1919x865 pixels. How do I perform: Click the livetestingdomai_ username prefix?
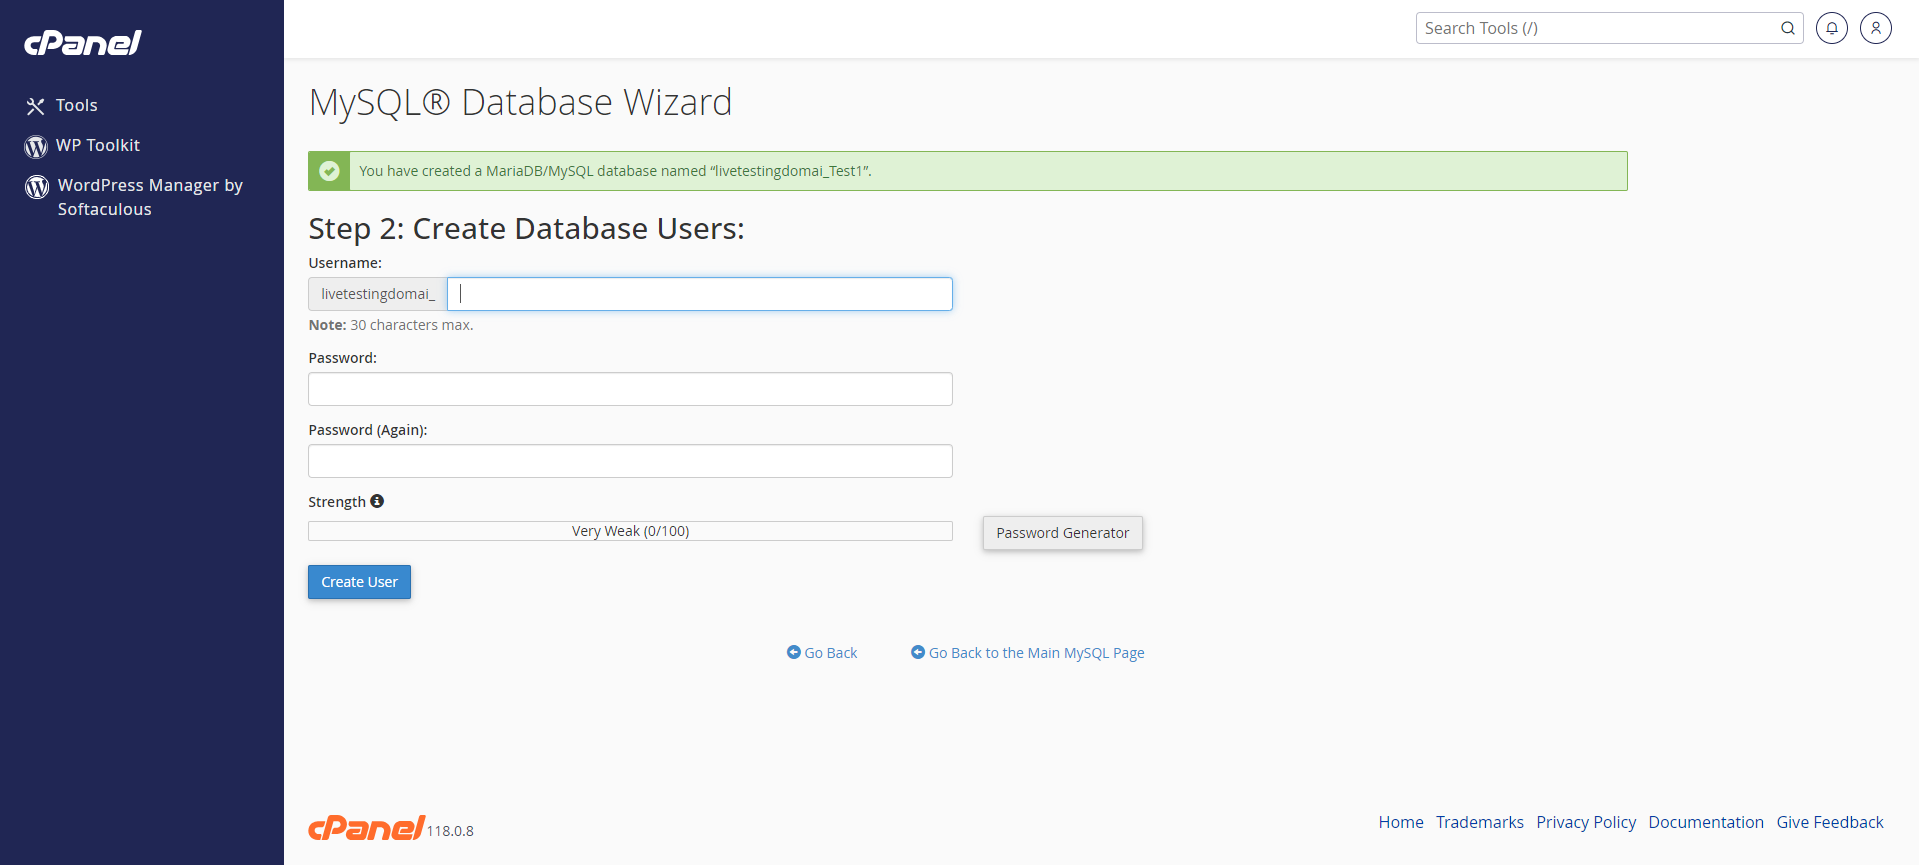click(x=378, y=294)
